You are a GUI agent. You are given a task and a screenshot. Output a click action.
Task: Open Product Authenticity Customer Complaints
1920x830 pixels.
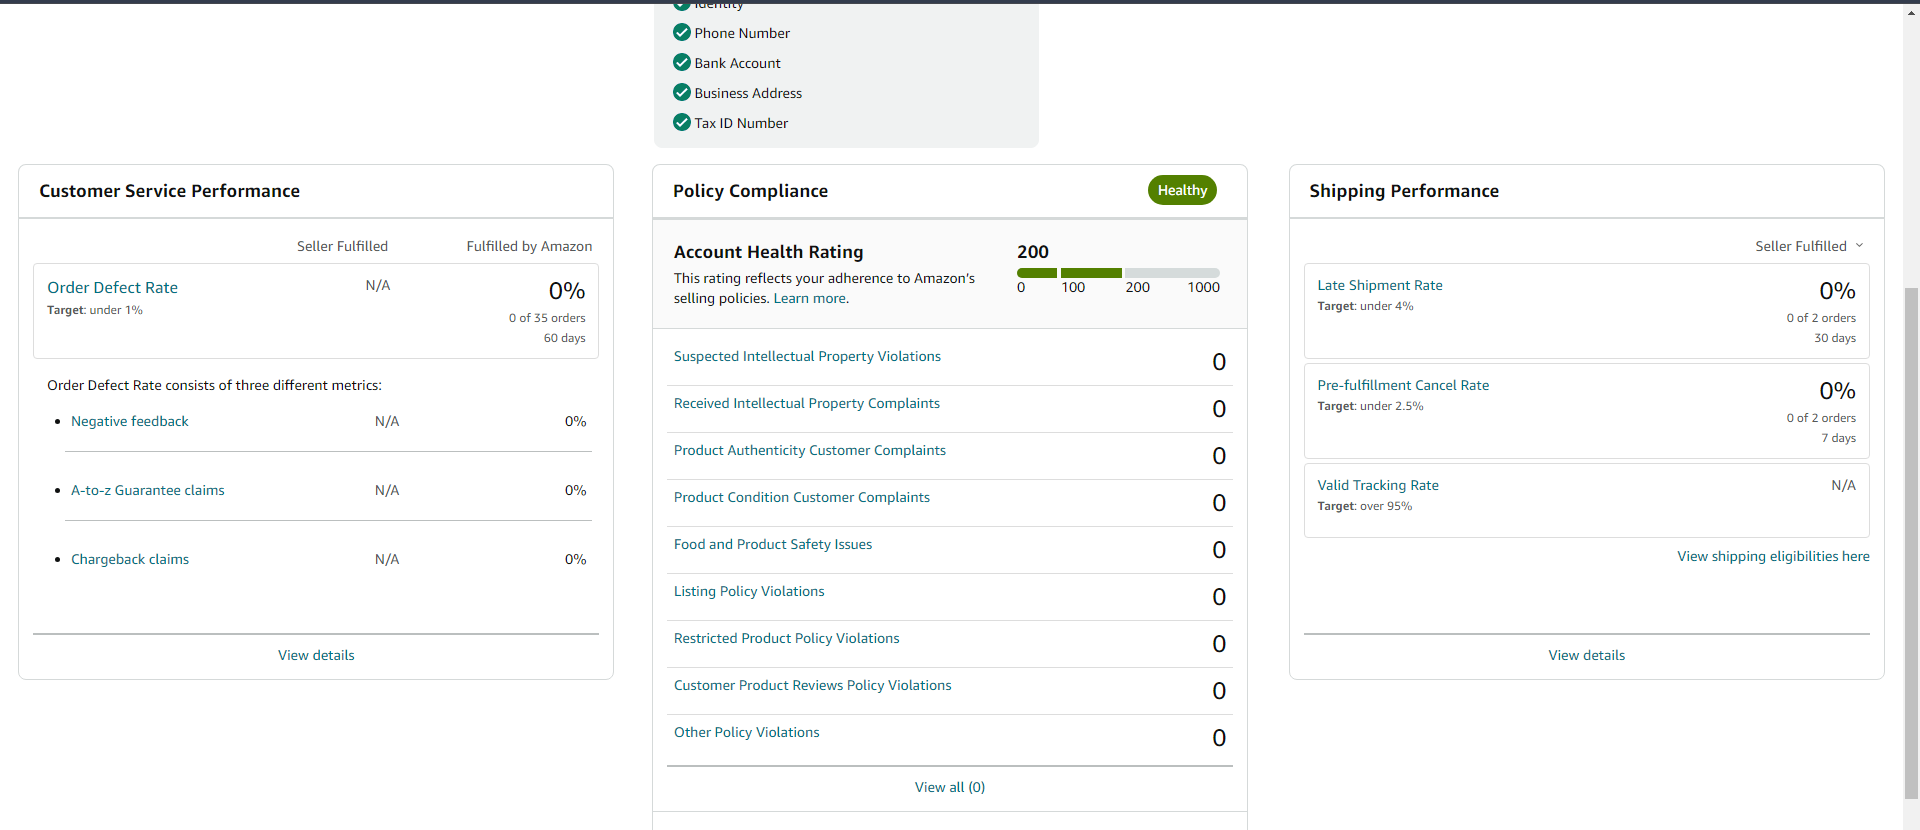click(810, 450)
